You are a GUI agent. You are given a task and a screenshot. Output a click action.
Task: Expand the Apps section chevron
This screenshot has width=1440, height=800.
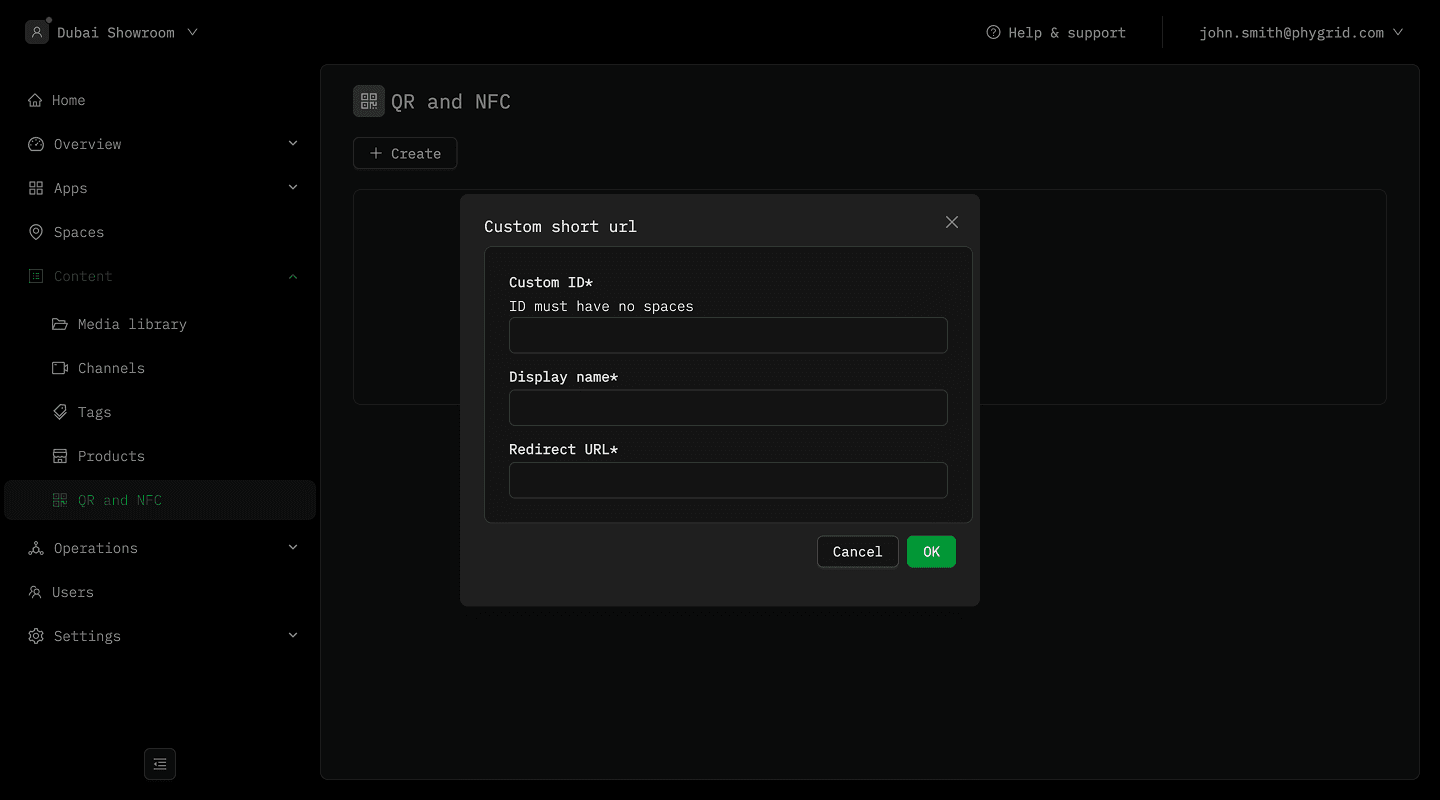(293, 188)
